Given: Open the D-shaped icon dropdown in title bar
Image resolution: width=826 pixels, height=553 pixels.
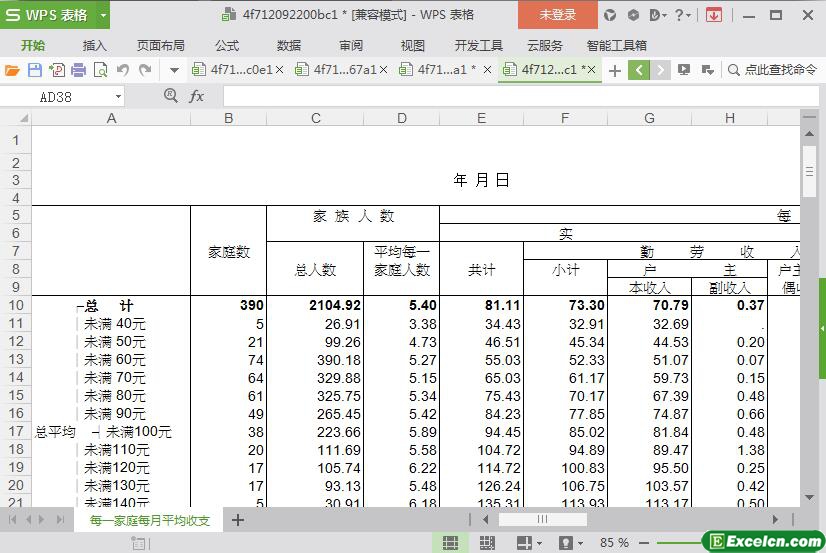Looking at the screenshot, I should pyautogui.click(x=657, y=15).
